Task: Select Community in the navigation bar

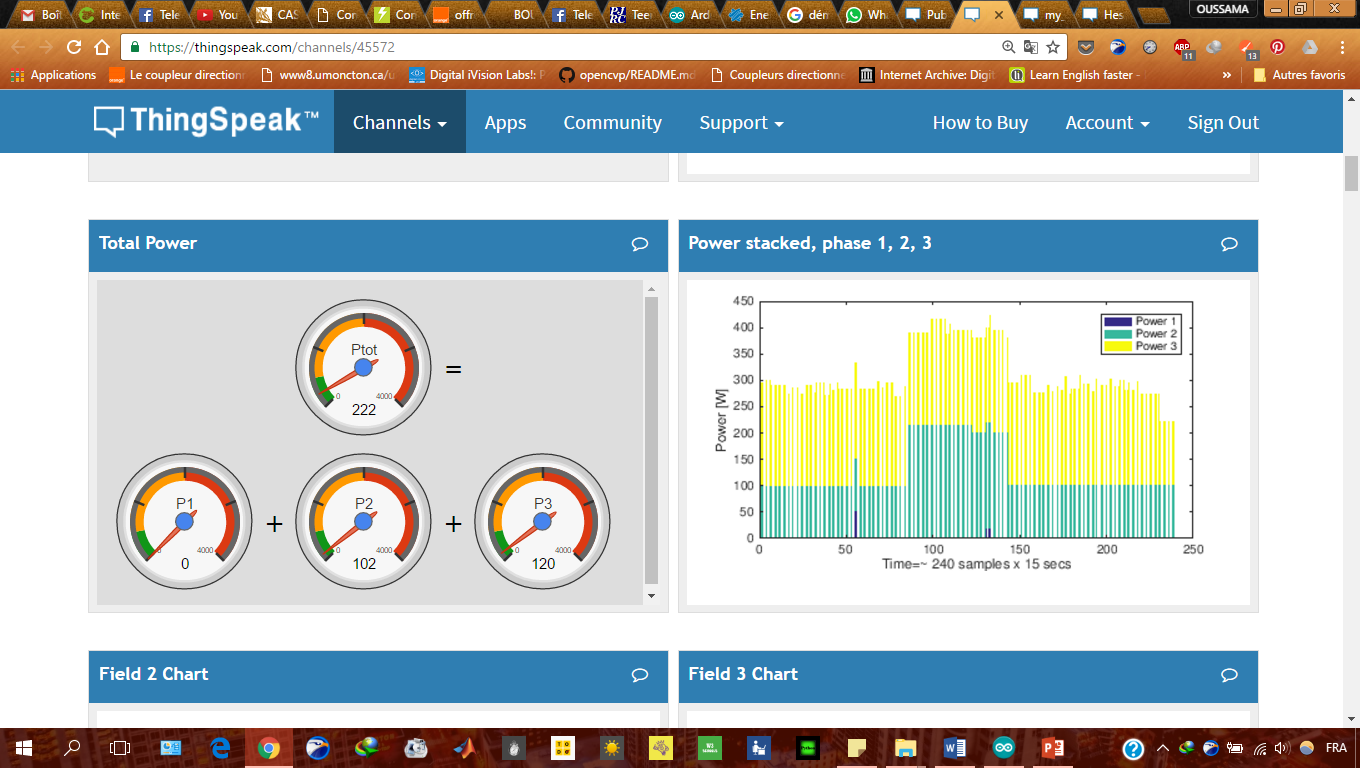Action: (612, 122)
